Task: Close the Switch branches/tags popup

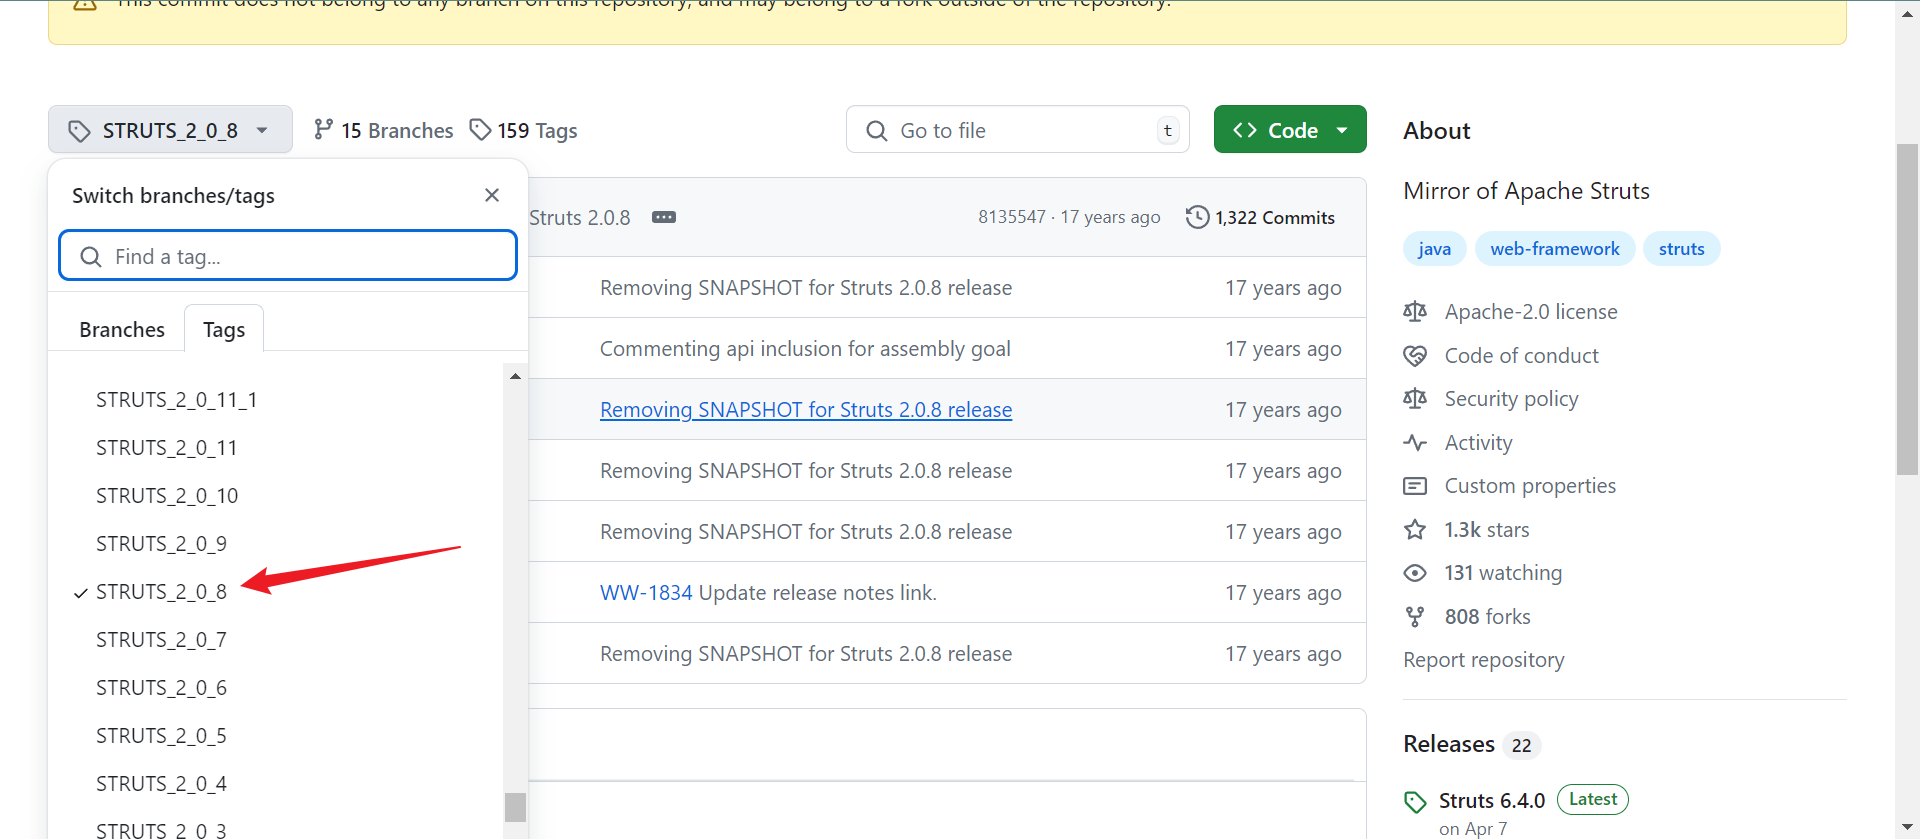Action: 492,195
